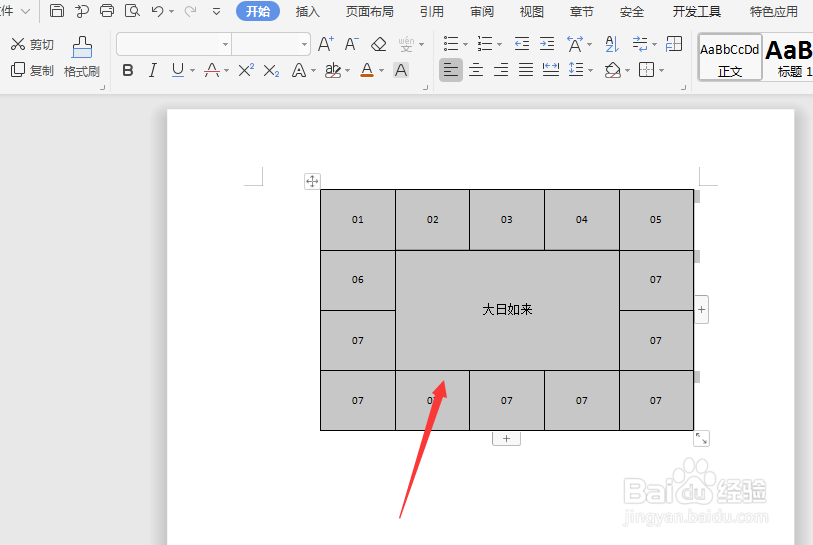This screenshot has width=813, height=545.
Task: Toggle Bold formatting
Action: (x=128, y=70)
